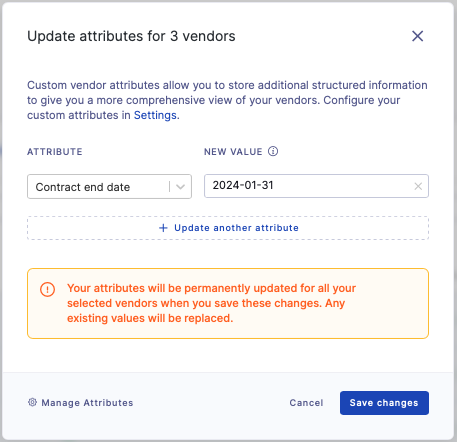
Task: Click the ATTRIBUTE column label
Action: click(x=55, y=152)
